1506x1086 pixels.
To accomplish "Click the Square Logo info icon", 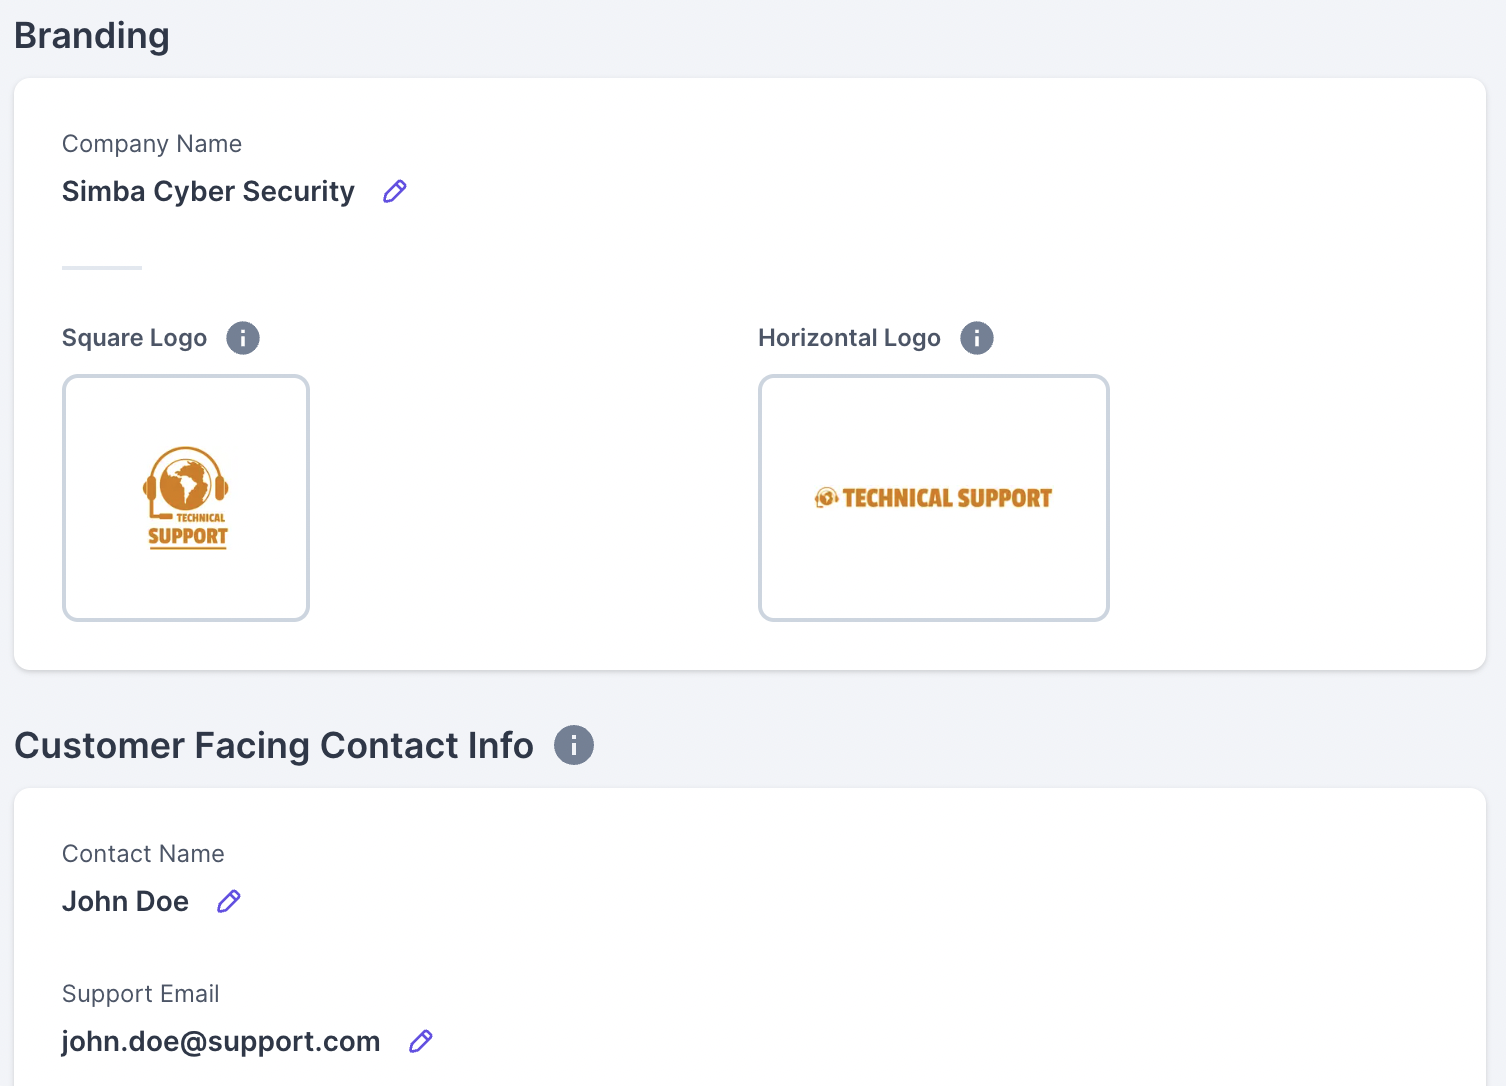I will 243,338.
